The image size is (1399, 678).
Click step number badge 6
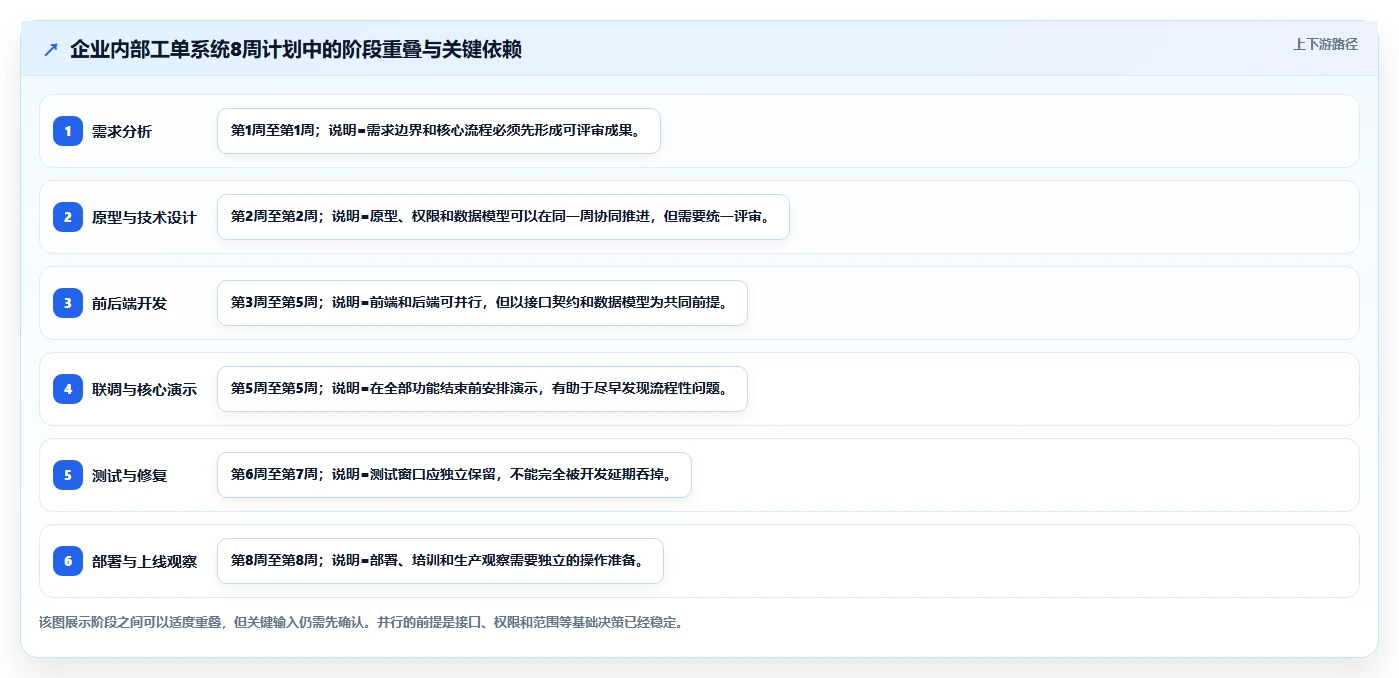[x=68, y=561]
